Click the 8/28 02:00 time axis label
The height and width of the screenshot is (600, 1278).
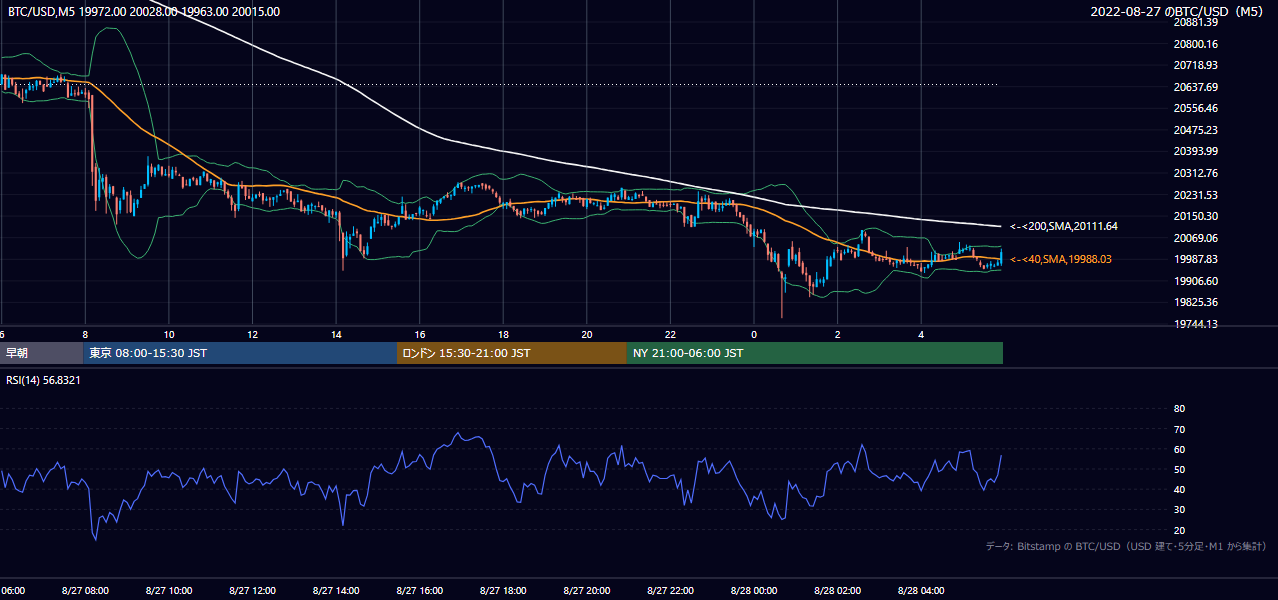(837, 591)
